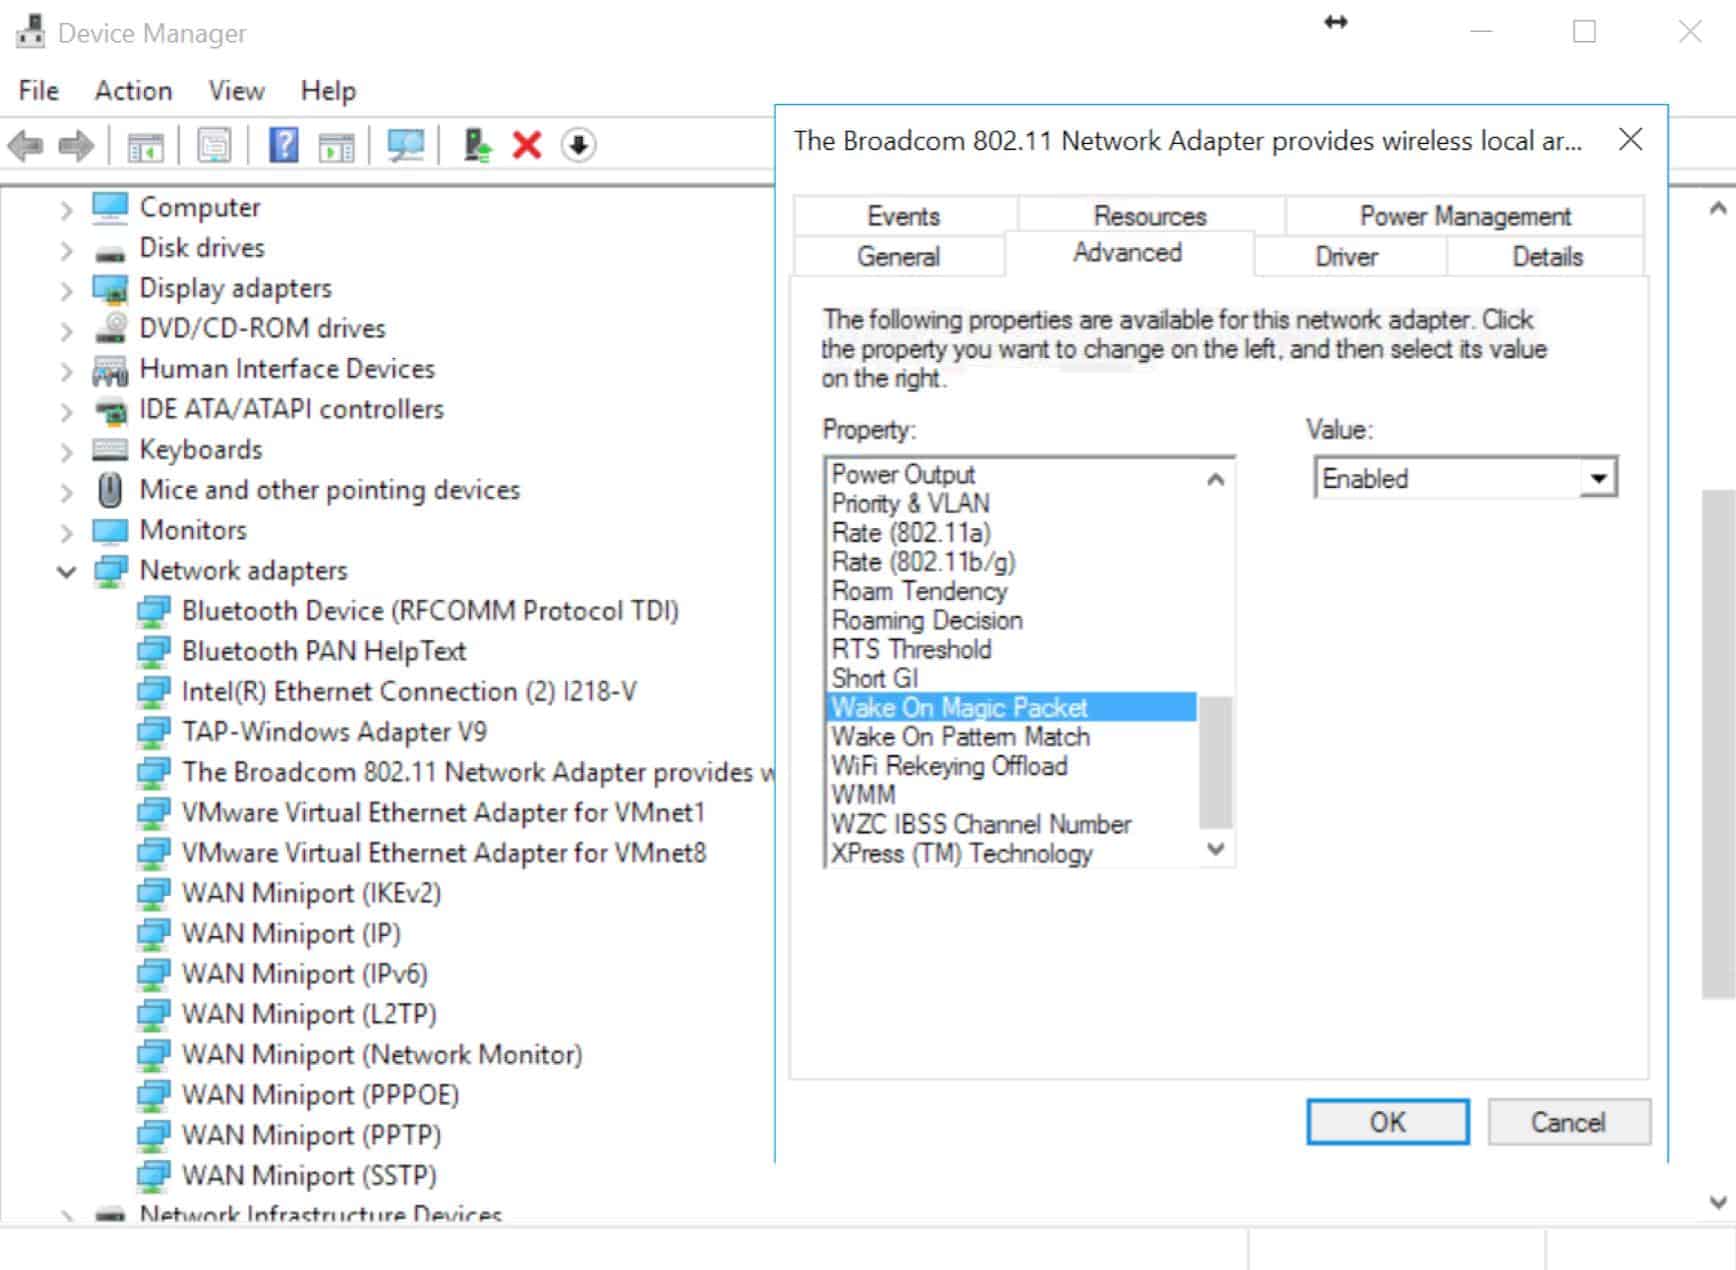Screen dimensions: 1736x1270
Task: Click OK in the adapter properties dialog
Action: 1387,1122
